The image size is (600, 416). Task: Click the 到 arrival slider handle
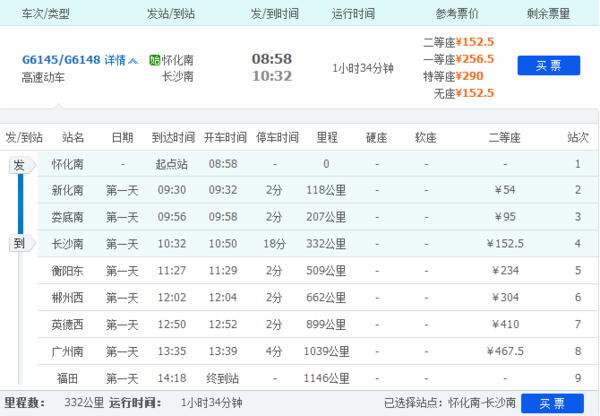(x=18, y=244)
